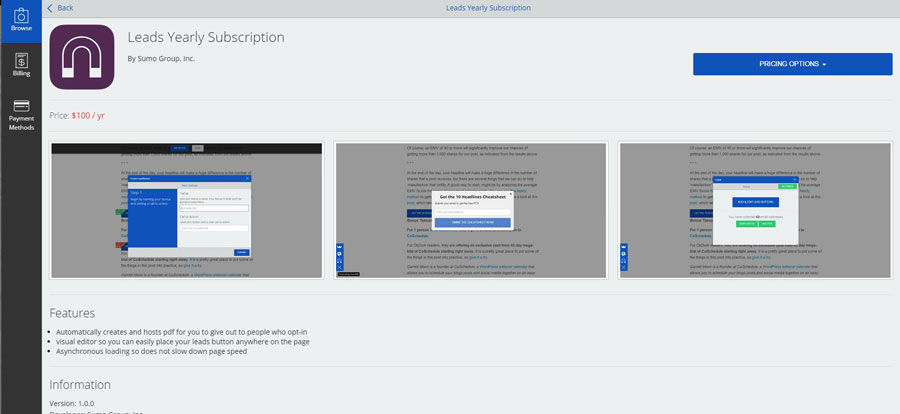Open the Browse section in the sidebar
Image resolution: width=900 pixels, height=414 pixels.
tap(21, 21)
